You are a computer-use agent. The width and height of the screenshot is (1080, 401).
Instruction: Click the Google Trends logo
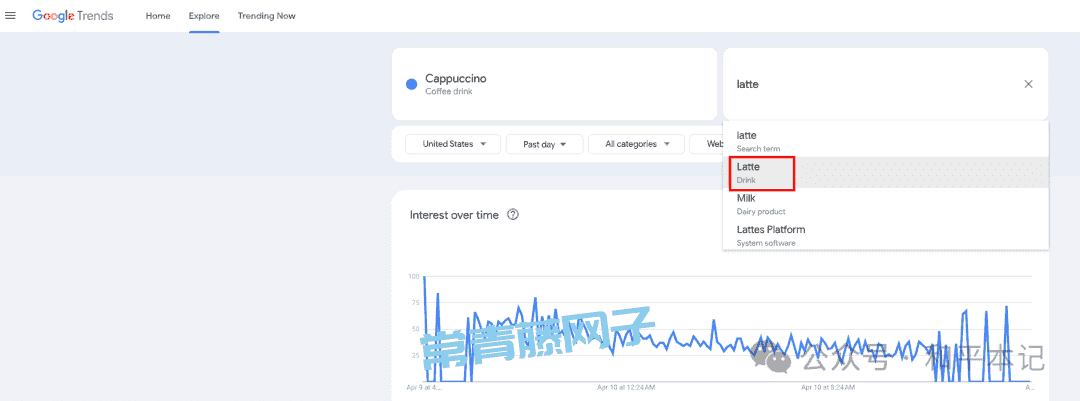click(73, 16)
